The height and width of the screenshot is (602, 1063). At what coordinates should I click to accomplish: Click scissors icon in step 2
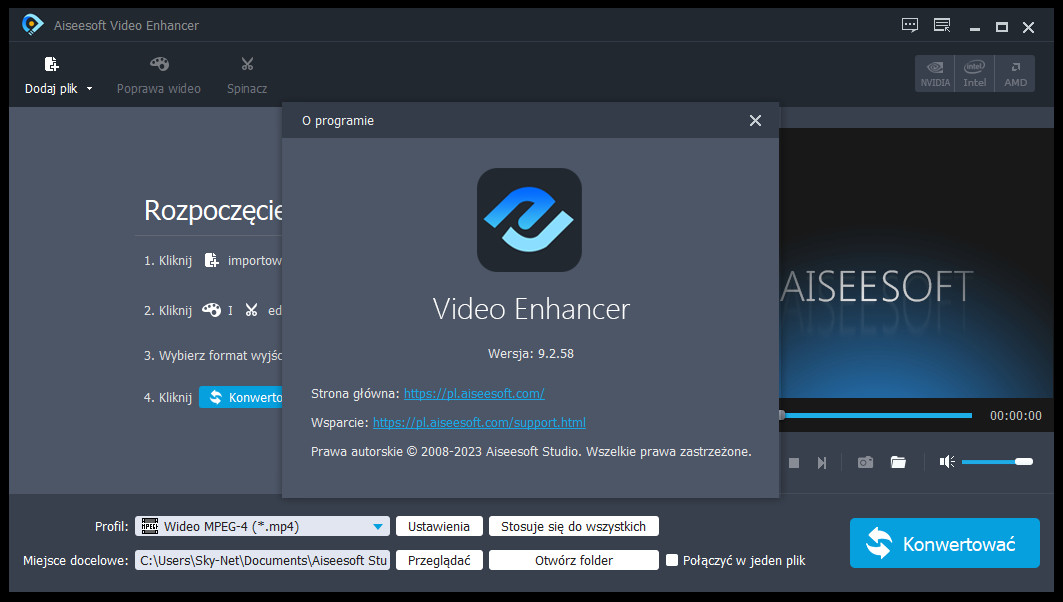(252, 310)
